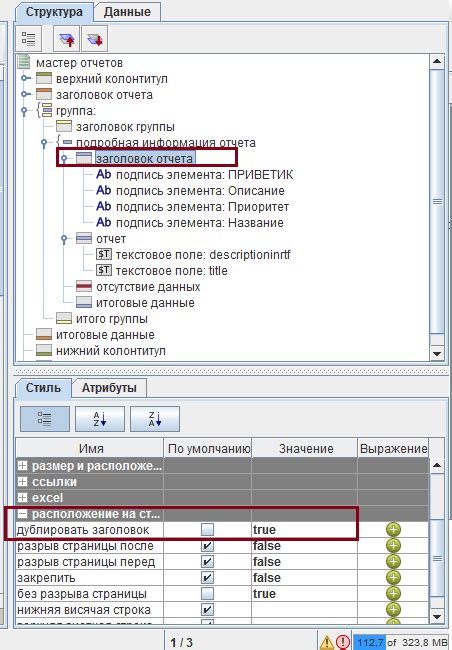This screenshot has width=452, height=650.
Task: Click the properties table scroll-down arrow
Action: (x=437, y=617)
